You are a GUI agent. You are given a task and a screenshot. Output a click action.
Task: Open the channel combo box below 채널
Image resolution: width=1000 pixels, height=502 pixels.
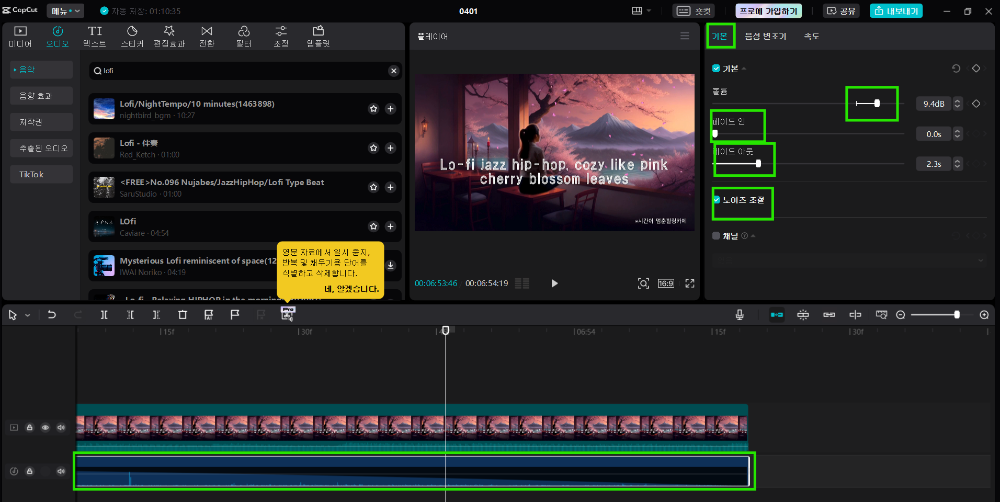click(x=849, y=260)
